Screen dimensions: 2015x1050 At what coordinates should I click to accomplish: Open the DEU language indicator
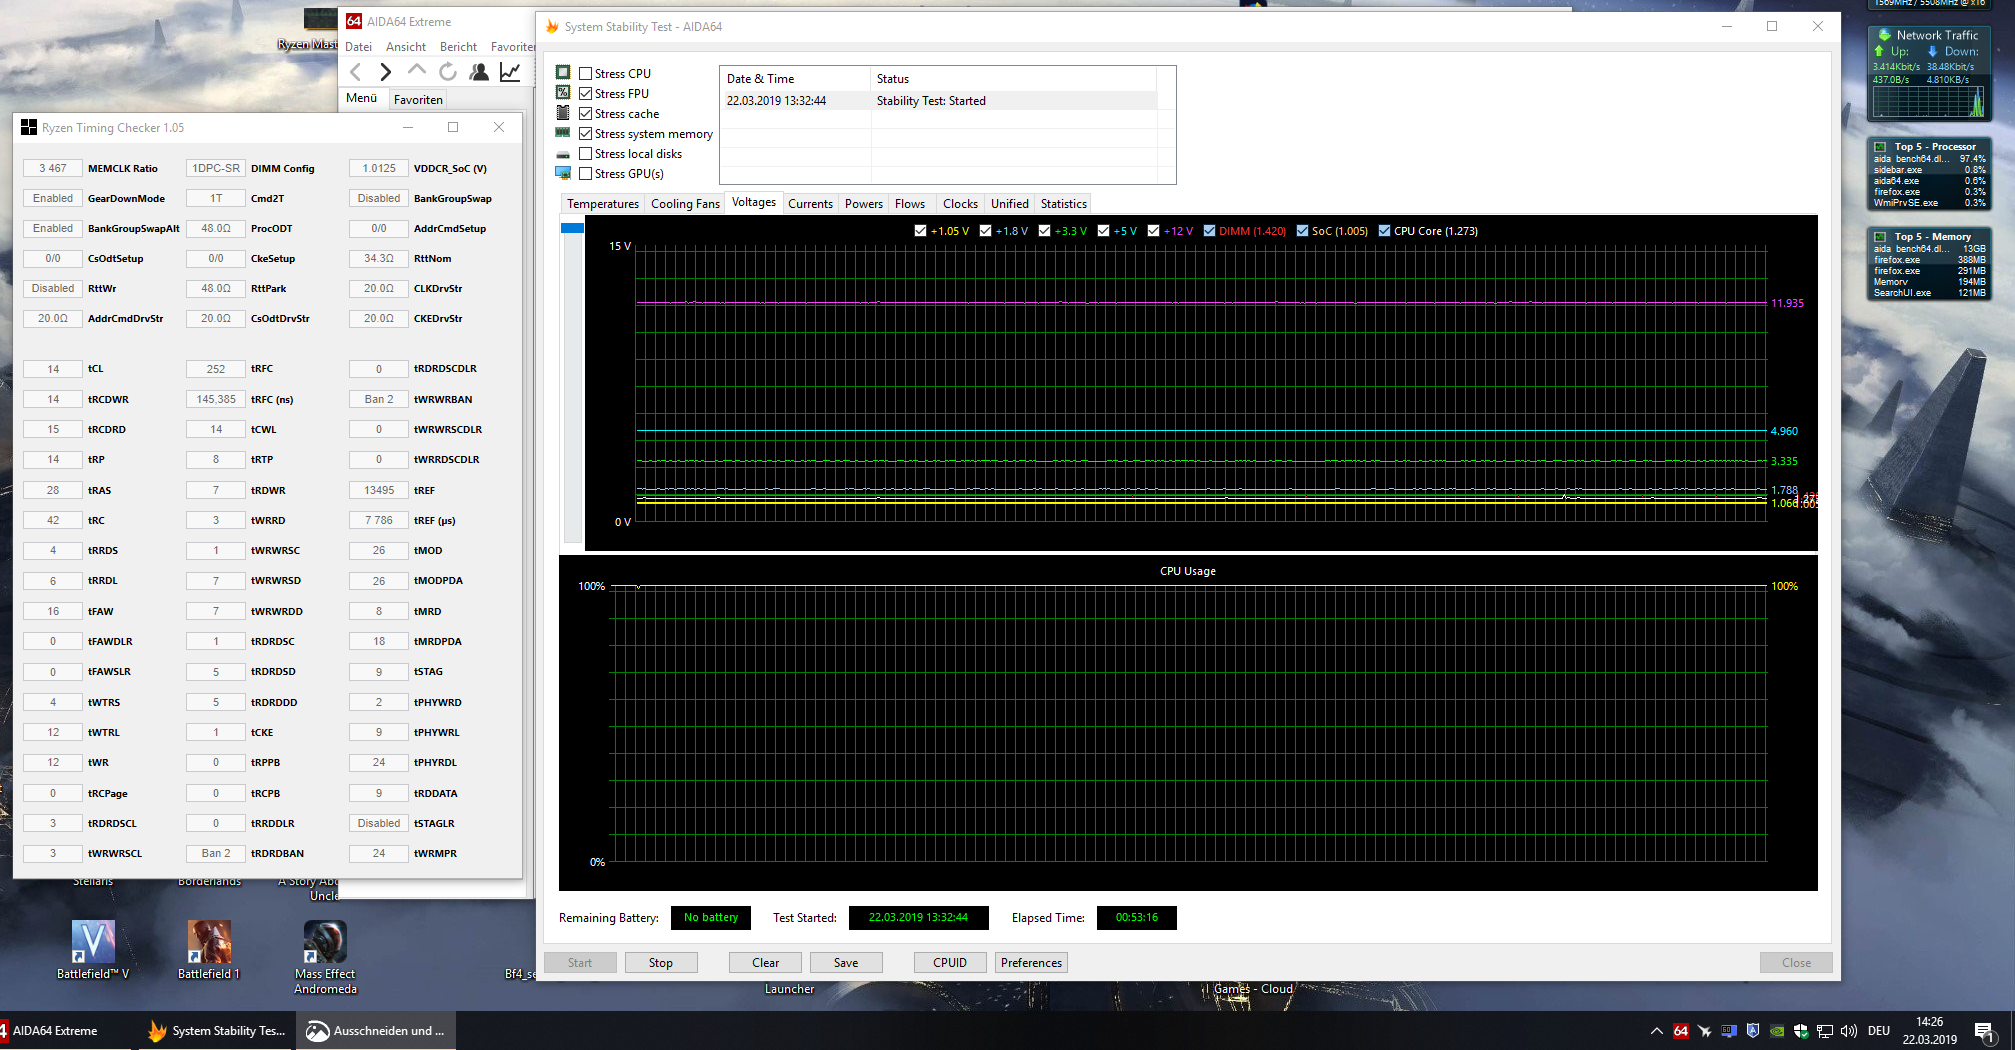[x=1879, y=1031]
